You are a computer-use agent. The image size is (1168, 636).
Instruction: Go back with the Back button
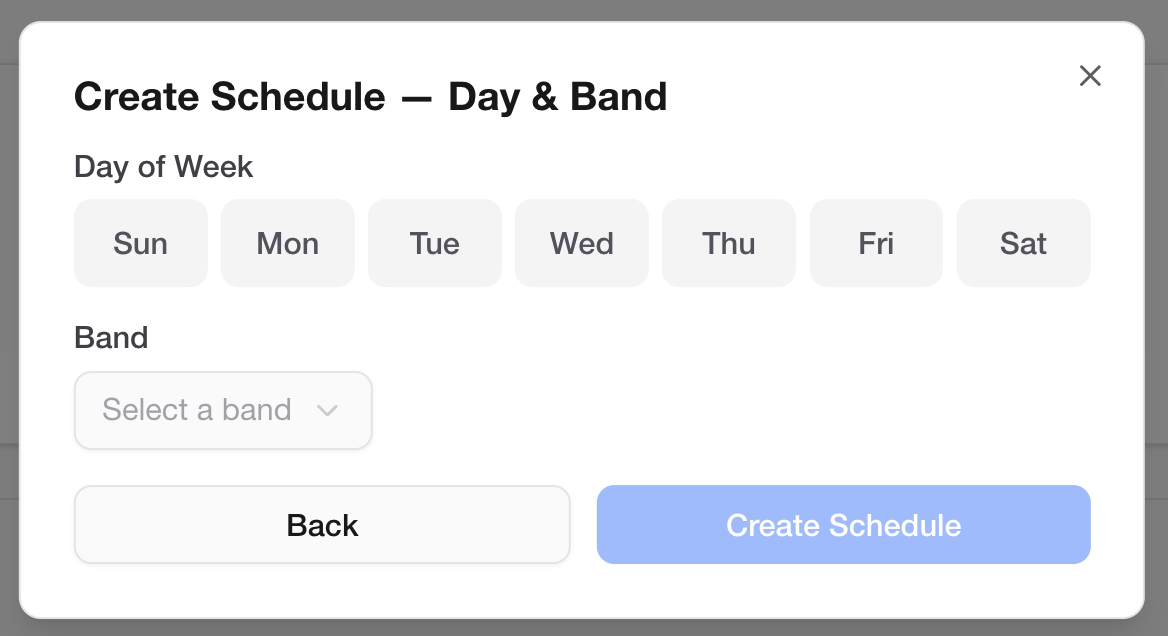tap(322, 525)
